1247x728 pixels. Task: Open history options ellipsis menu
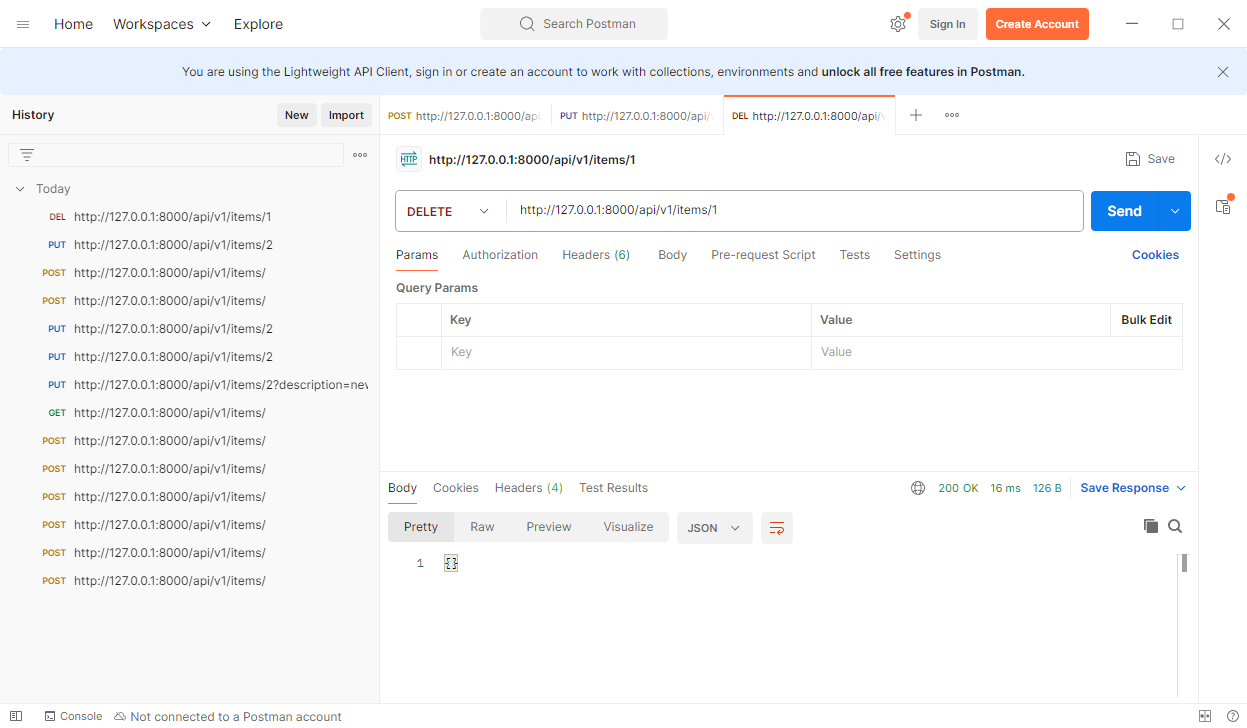coord(360,155)
